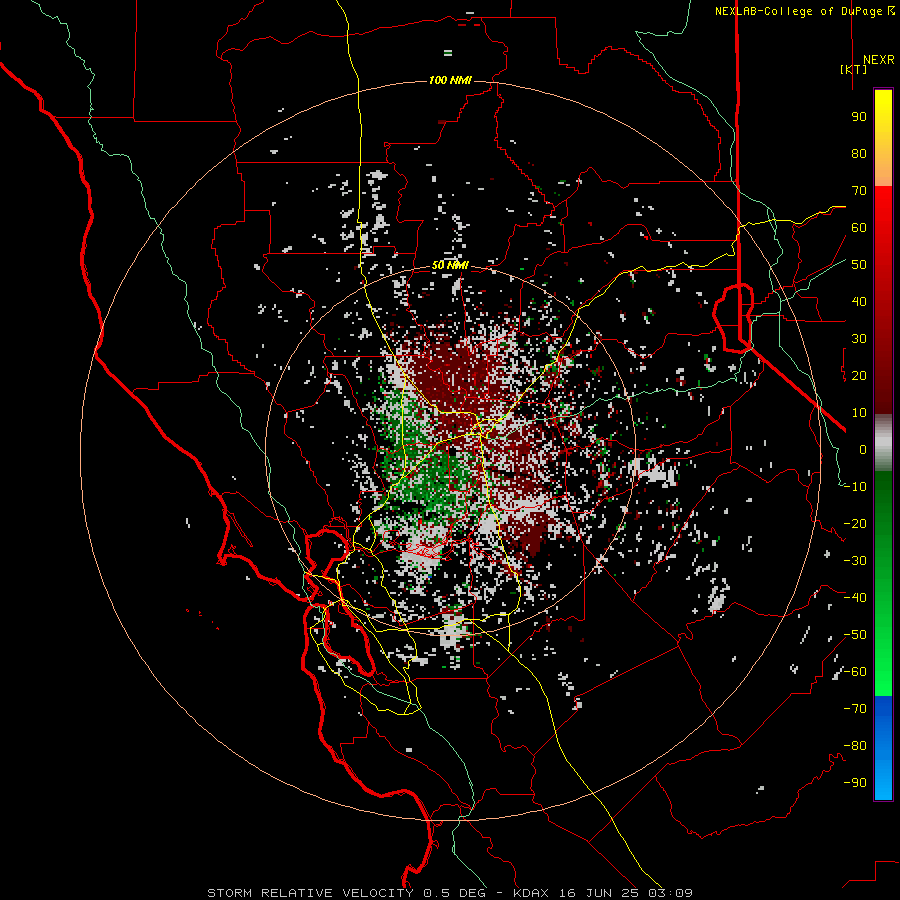This screenshot has width=900, height=900.
Task: Click the -80 value on the velocity scale
Action: point(855,746)
